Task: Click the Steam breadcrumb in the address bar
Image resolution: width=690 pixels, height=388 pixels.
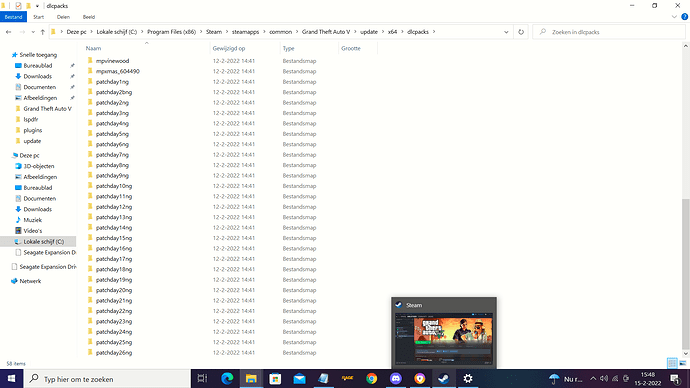Action: coord(214,32)
